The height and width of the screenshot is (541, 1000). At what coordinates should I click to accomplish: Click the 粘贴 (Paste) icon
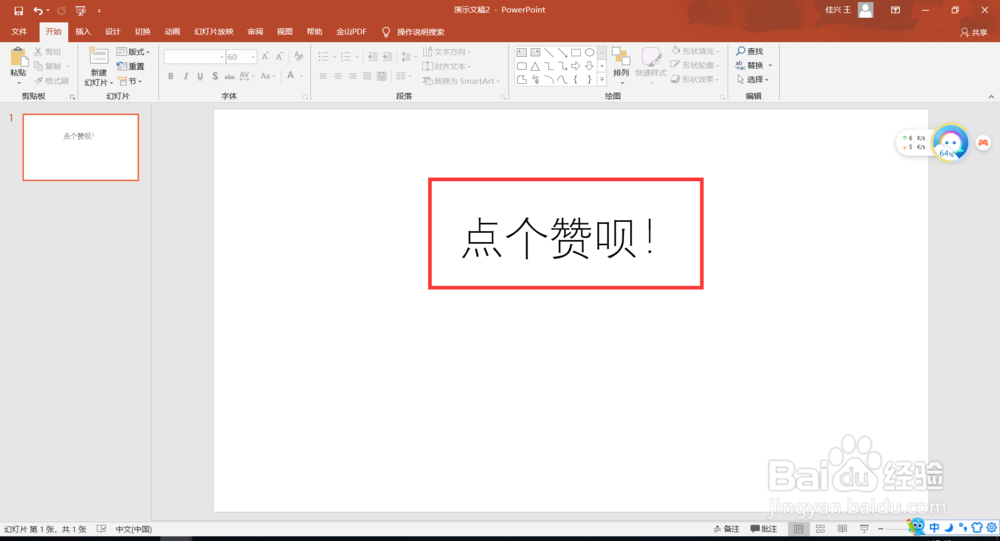[x=18, y=57]
